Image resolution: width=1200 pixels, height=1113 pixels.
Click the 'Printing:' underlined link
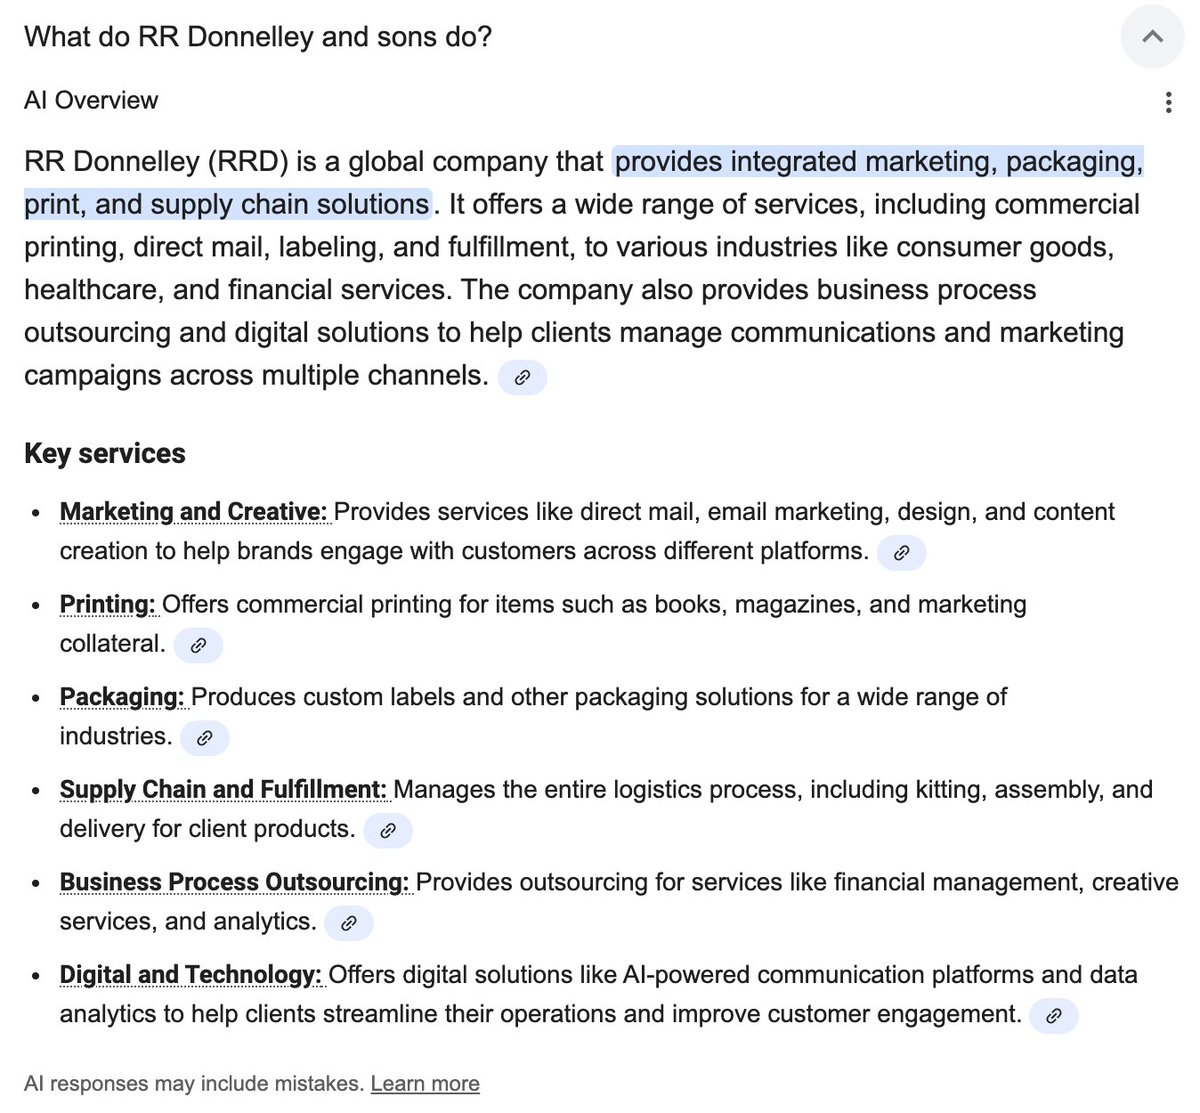pos(108,605)
